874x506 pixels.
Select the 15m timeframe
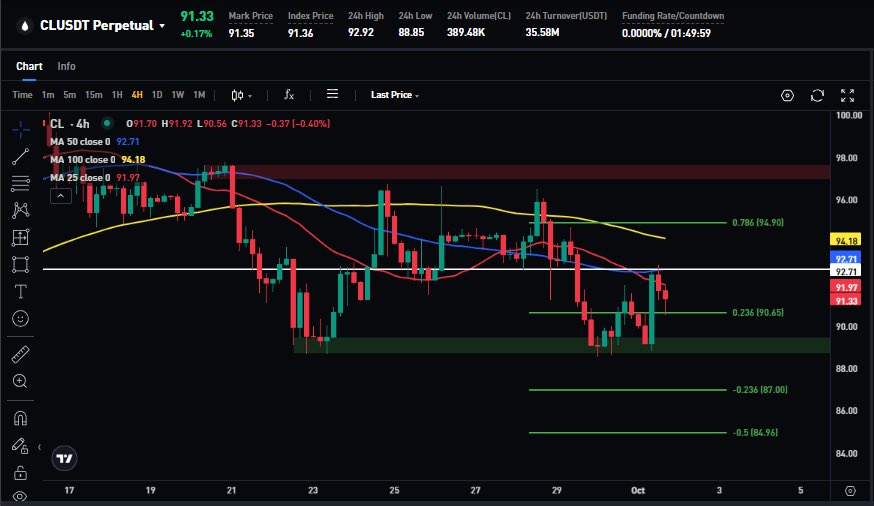tap(94, 95)
